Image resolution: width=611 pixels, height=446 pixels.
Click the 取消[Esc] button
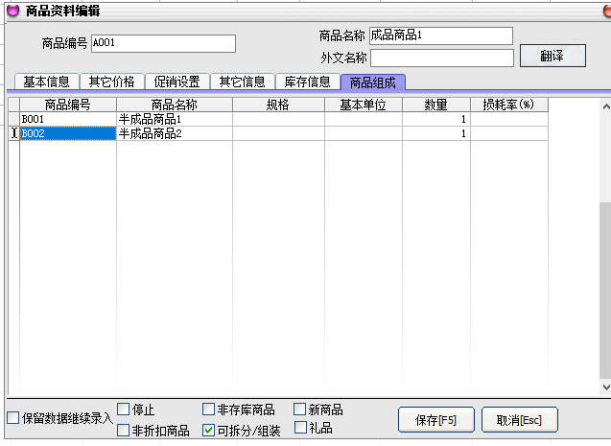click(519, 419)
